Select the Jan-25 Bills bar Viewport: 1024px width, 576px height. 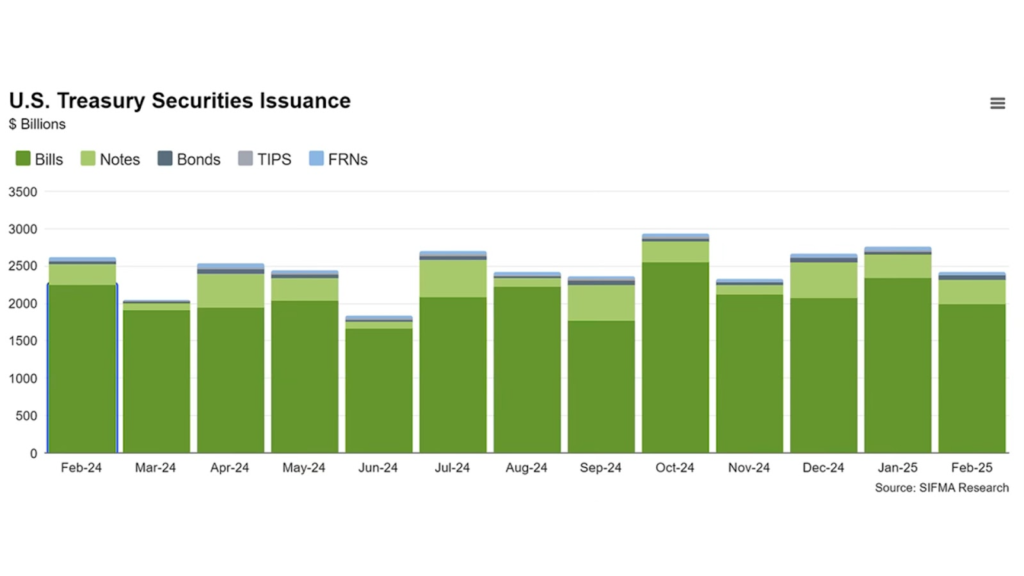point(897,366)
